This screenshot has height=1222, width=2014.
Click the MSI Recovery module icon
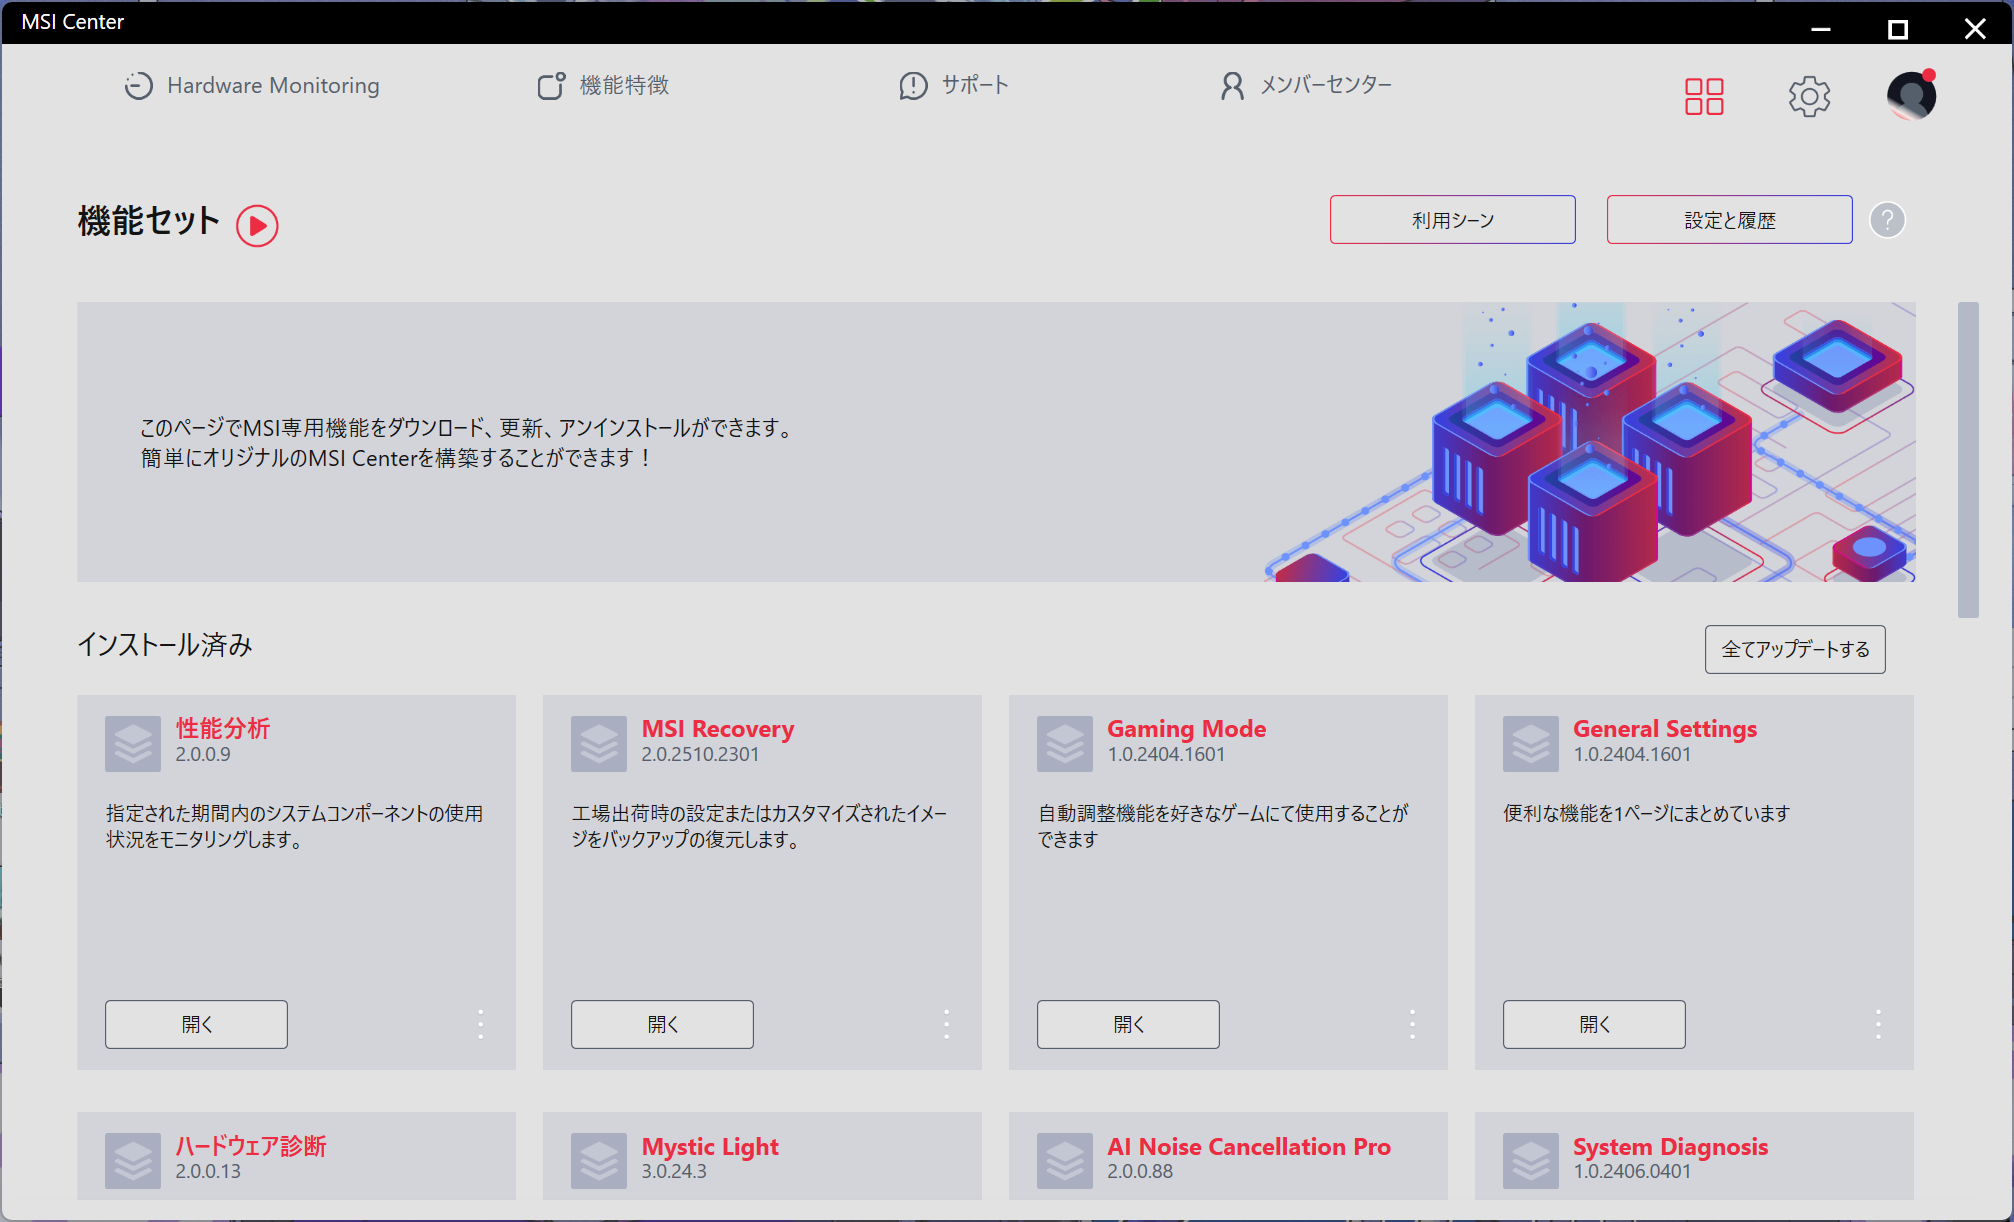599,743
